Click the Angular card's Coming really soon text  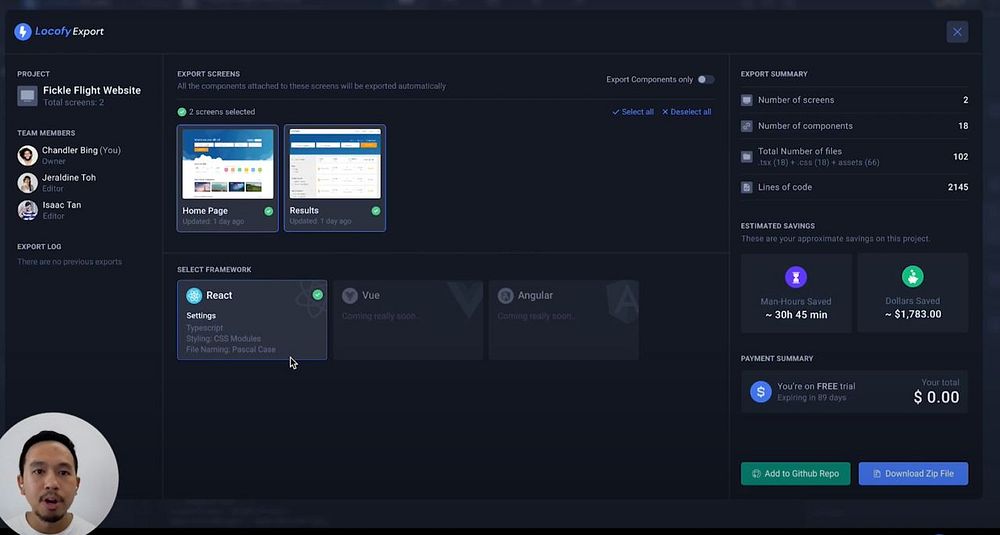click(x=536, y=316)
